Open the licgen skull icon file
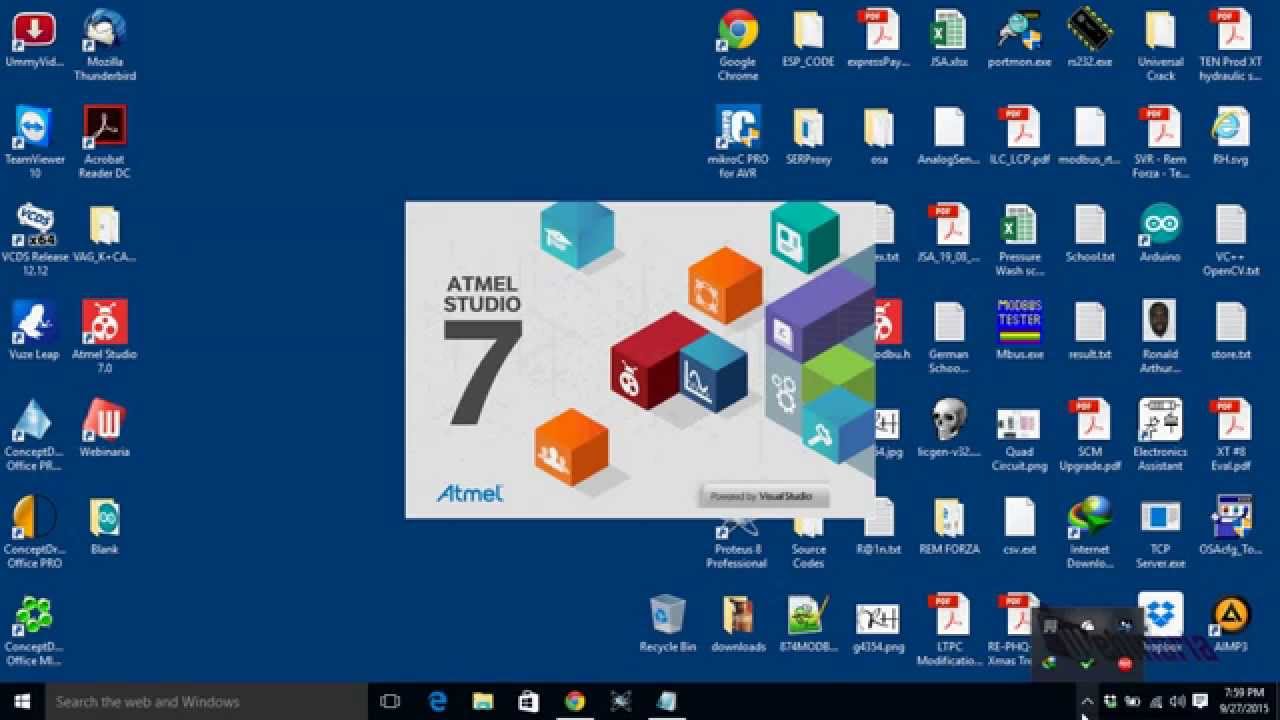The height and width of the screenshot is (720, 1280). [x=948, y=428]
